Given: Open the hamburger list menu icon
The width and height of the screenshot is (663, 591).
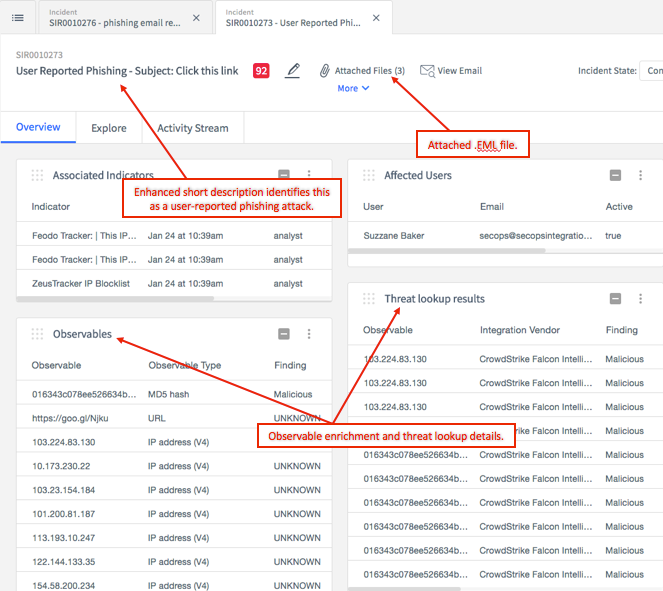Looking at the screenshot, I should [x=18, y=18].
